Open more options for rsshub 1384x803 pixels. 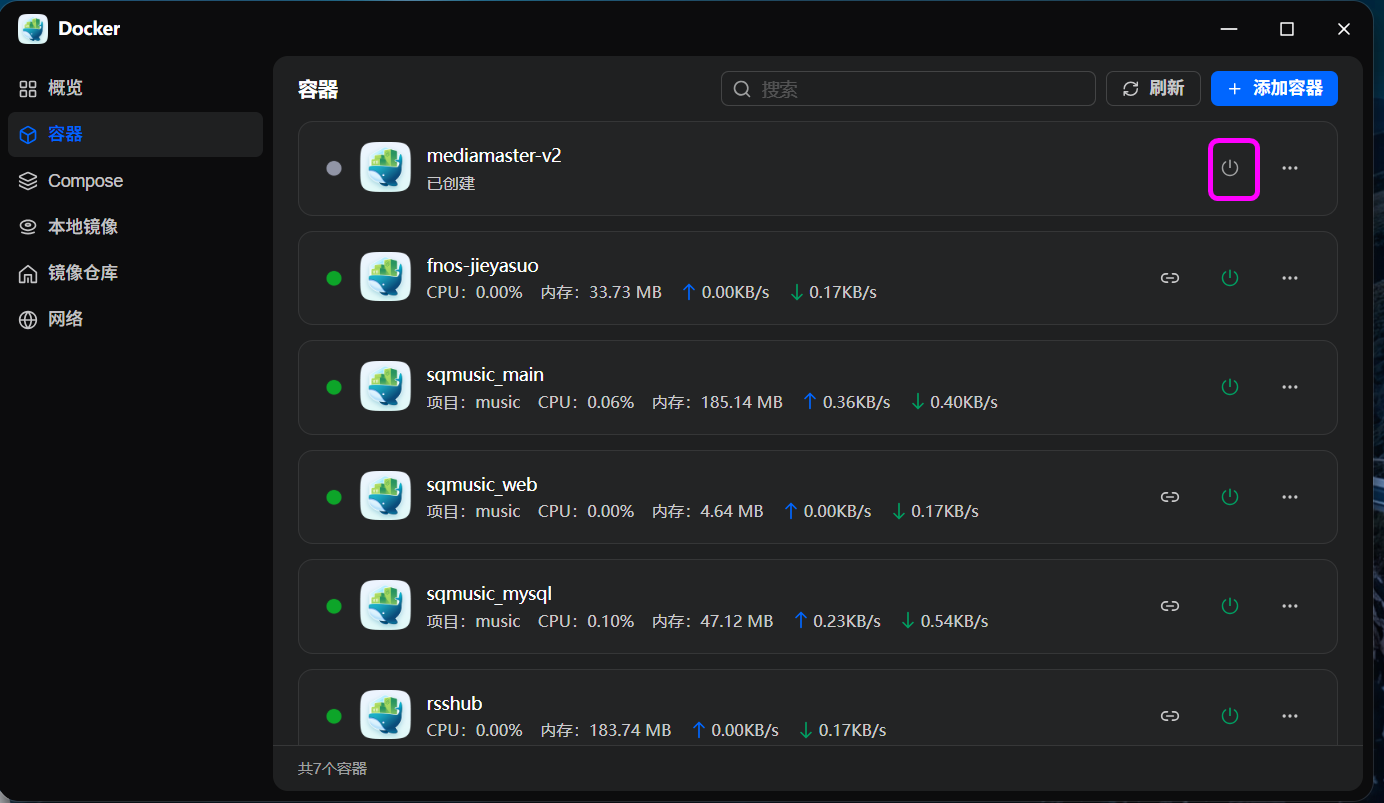(x=1290, y=716)
